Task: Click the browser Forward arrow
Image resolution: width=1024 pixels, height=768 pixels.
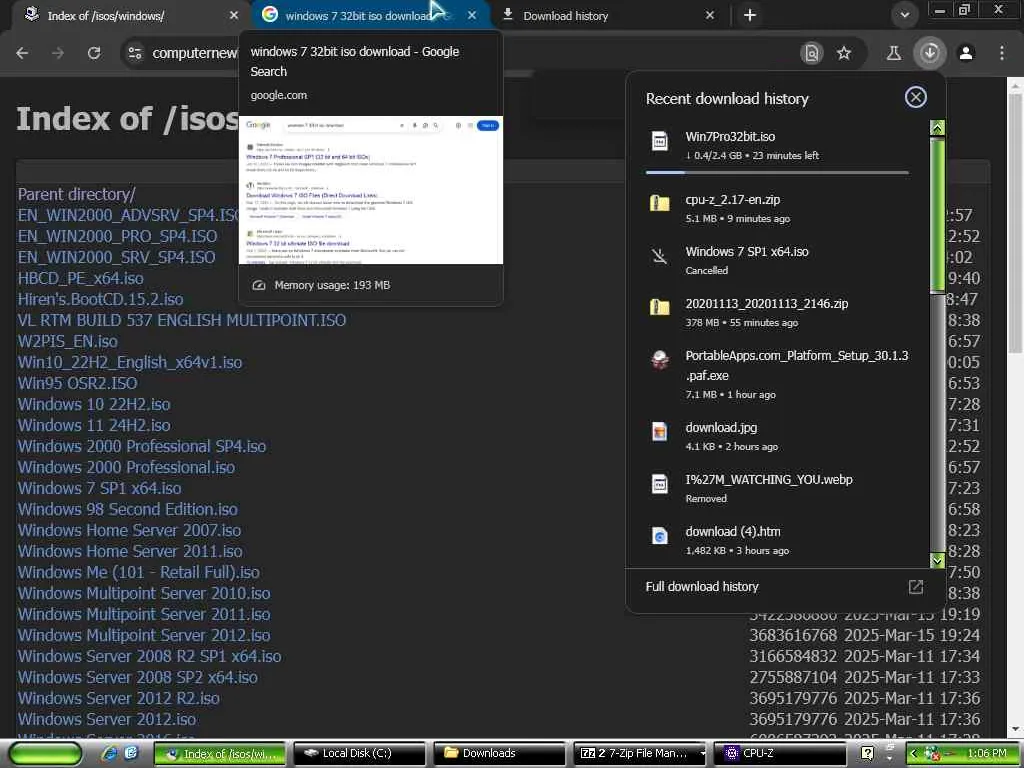Action: [x=58, y=53]
